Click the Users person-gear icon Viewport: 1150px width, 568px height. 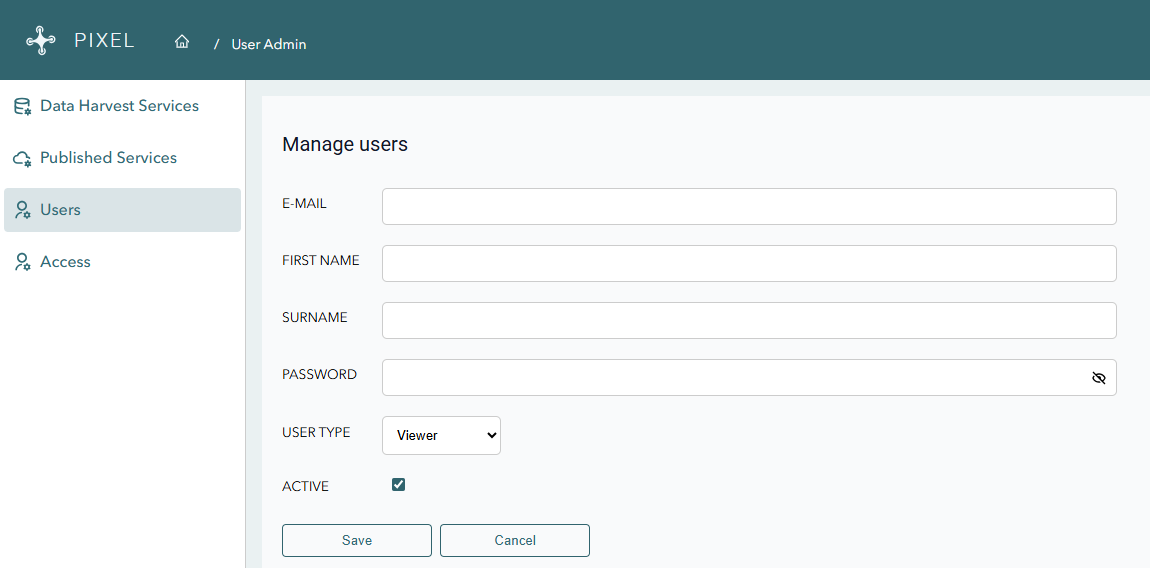click(x=22, y=210)
